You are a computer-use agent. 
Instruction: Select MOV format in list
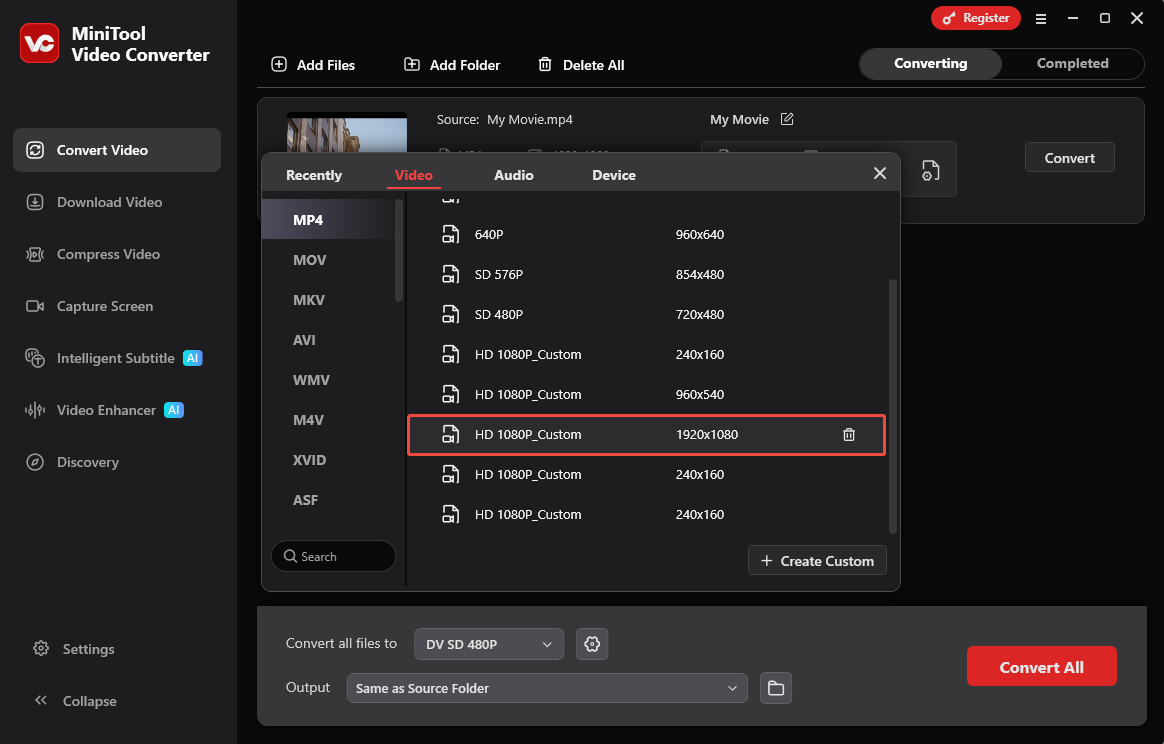pos(327,260)
